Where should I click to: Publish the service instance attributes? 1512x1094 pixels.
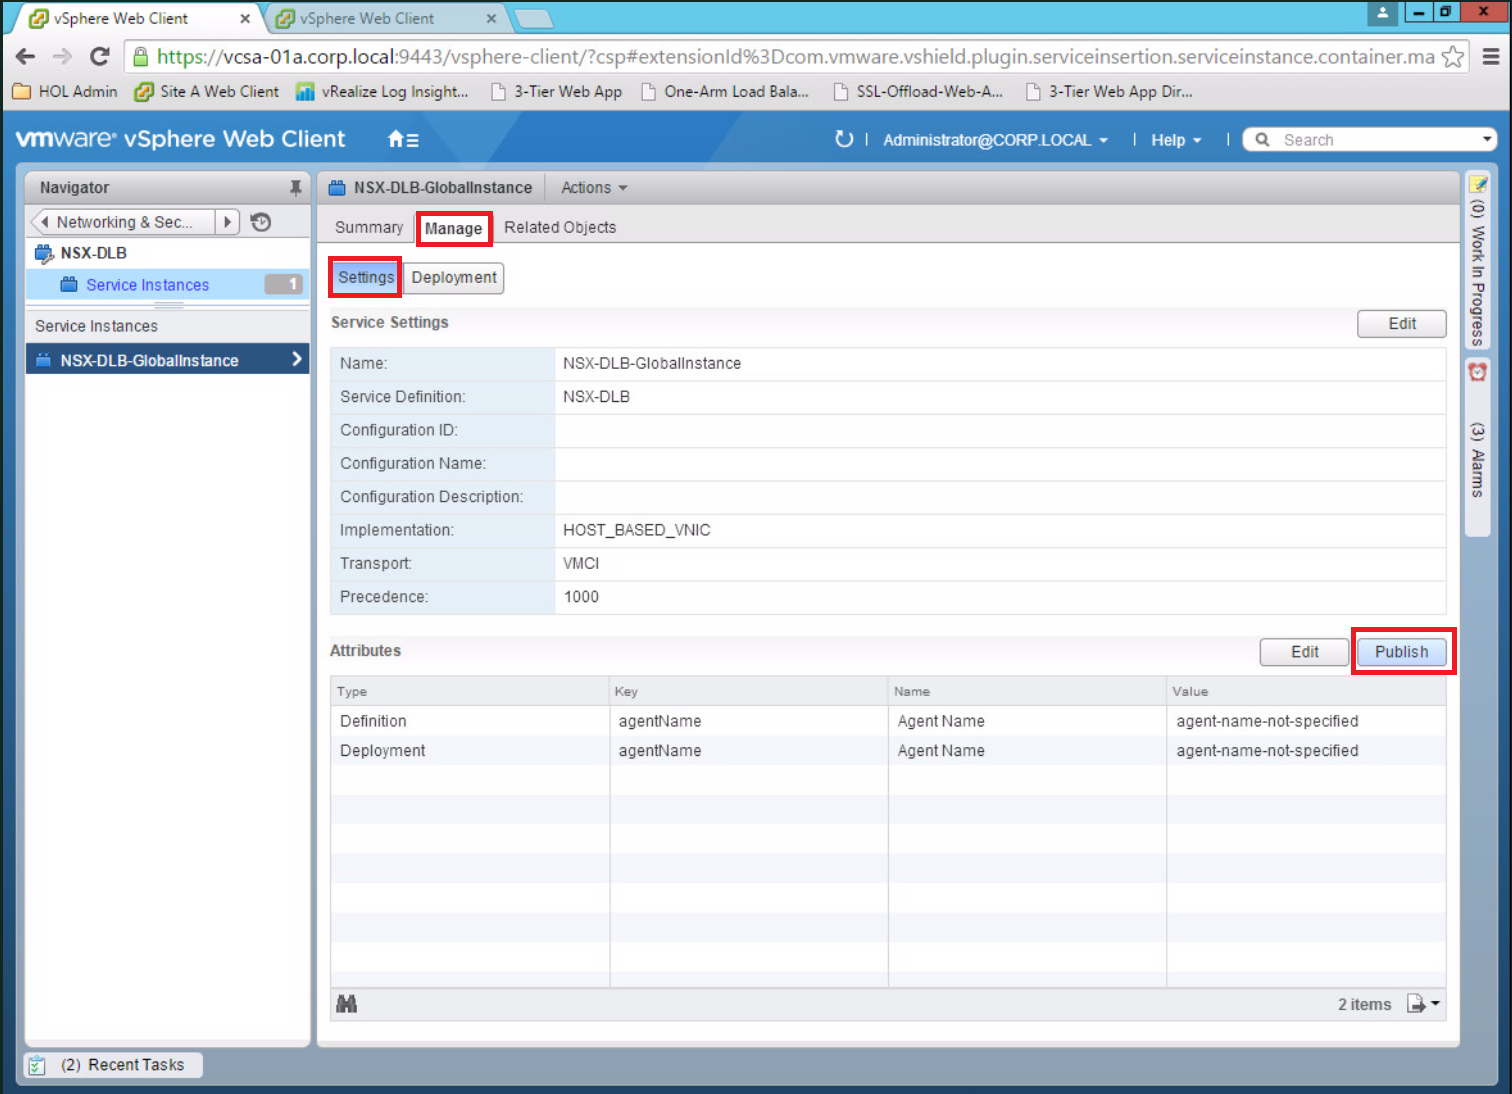point(1401,651)
